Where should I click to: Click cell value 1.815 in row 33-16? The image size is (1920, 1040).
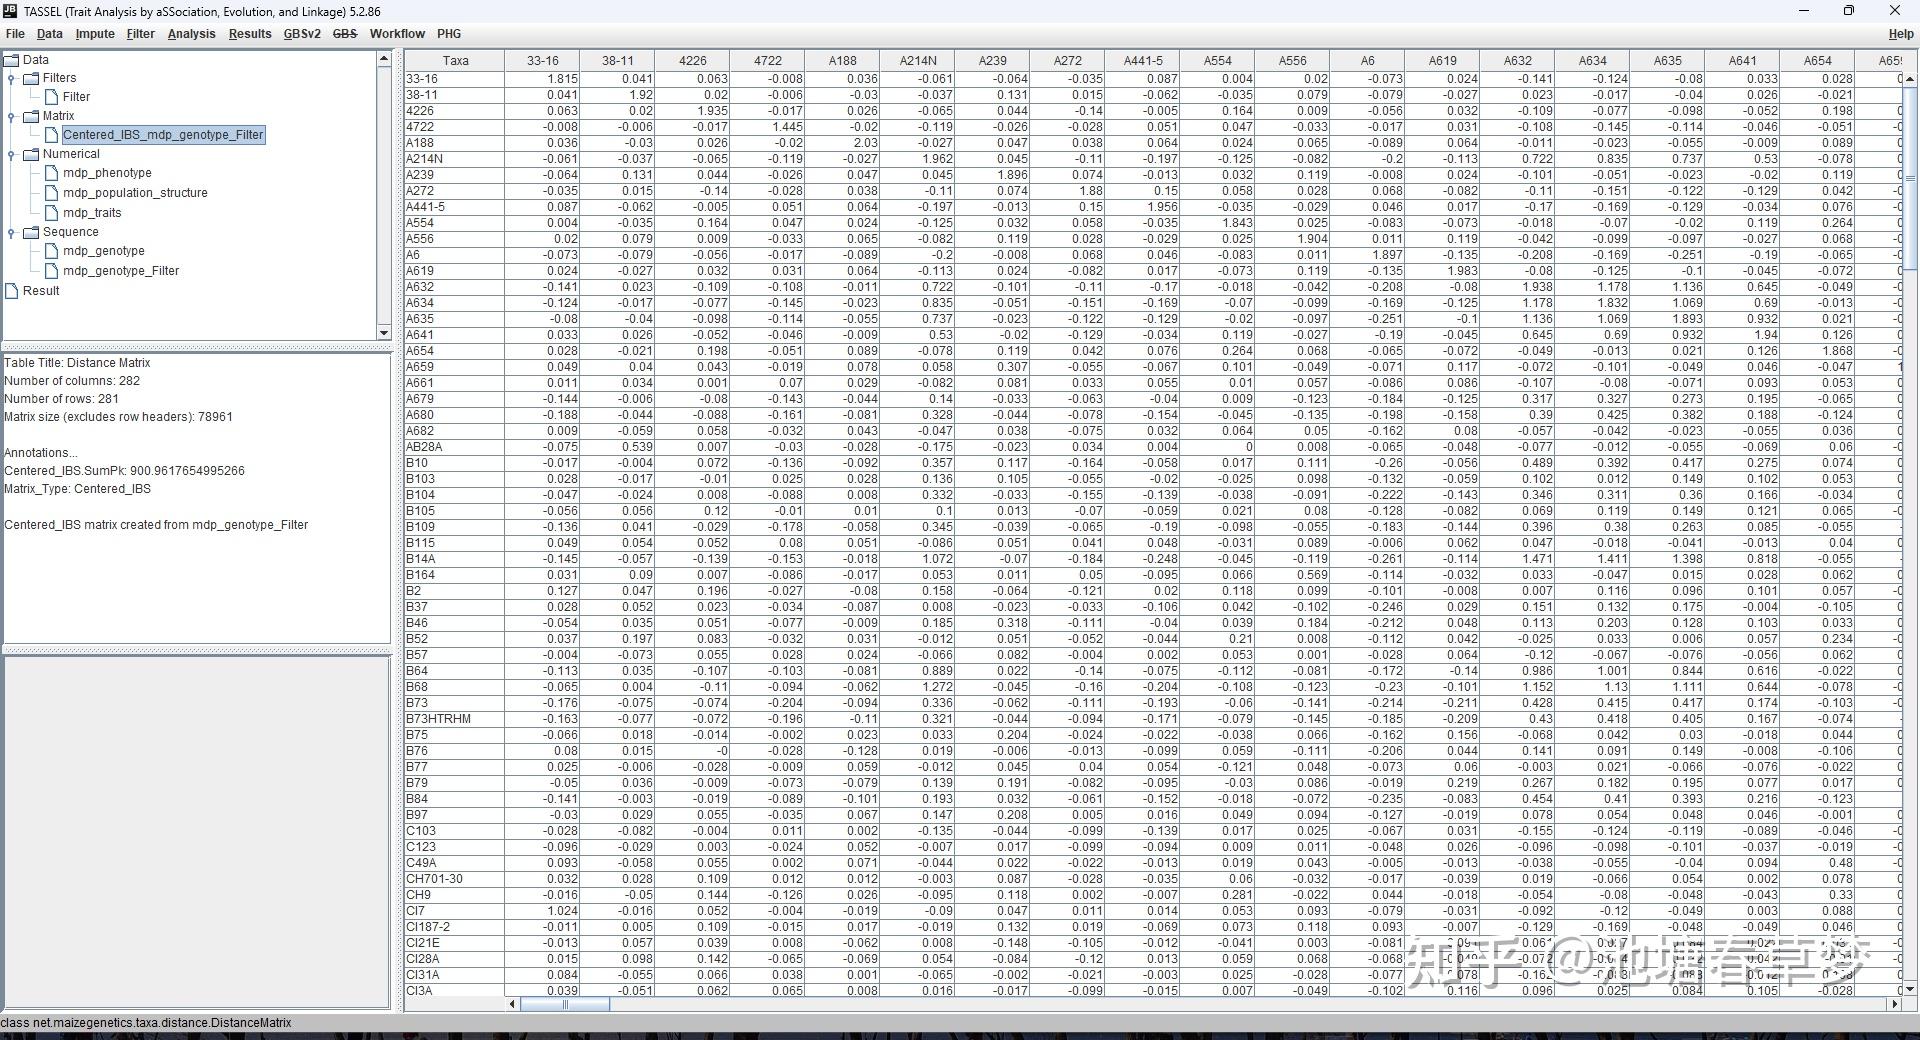coord(543,79)
